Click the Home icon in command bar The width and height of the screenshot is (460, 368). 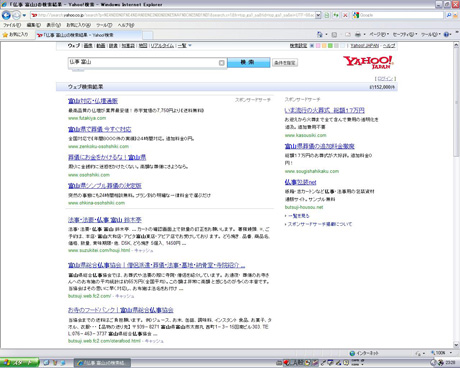pos(320,35)
